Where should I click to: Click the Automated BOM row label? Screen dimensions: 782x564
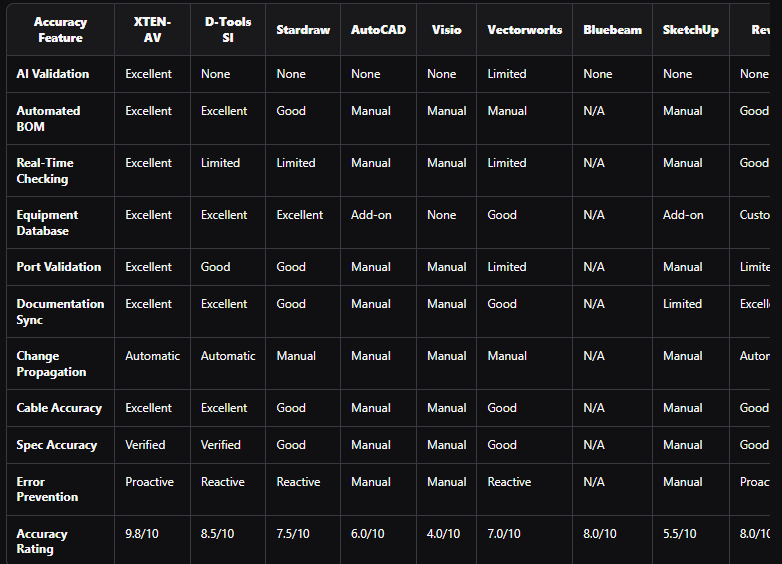tap(48, 119)
